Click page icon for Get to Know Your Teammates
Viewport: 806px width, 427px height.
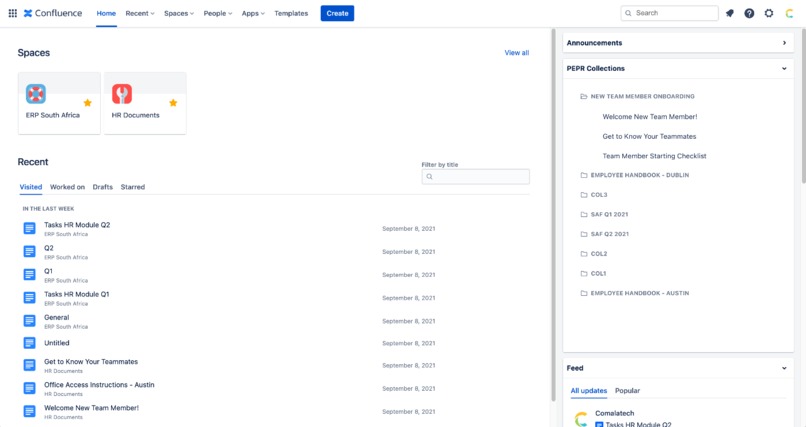coord(30,365)
